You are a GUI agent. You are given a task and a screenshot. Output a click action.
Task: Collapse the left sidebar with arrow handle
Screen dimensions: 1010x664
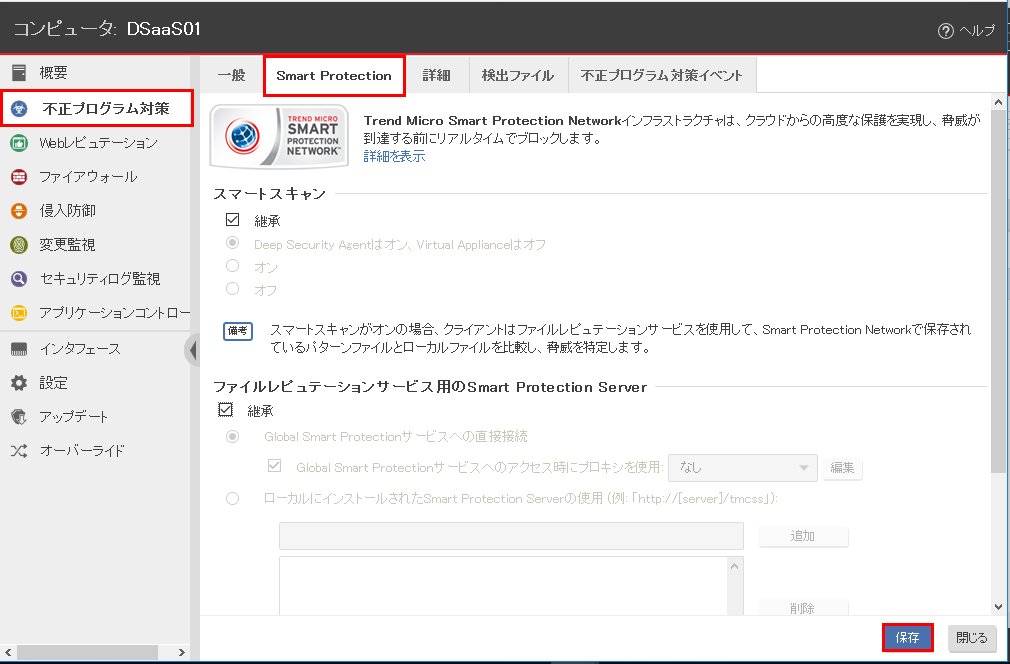pyautogui.click(x=191, y=350)
